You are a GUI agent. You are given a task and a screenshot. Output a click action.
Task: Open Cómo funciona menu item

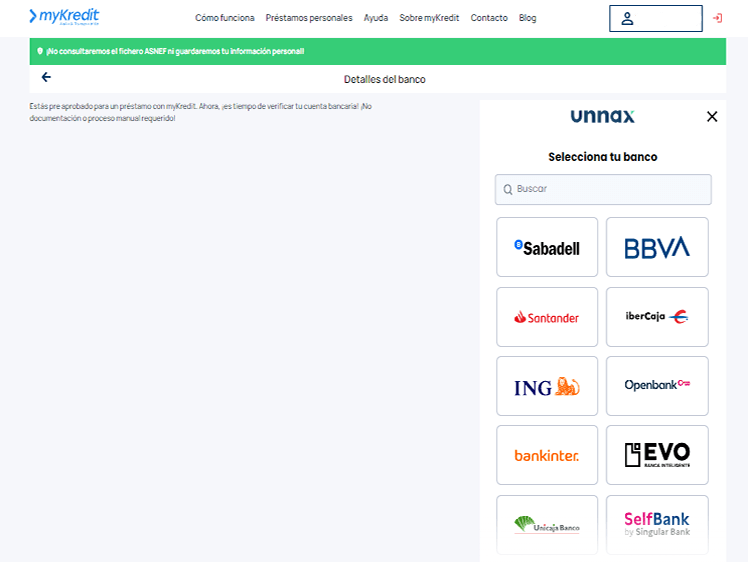point(225,18)
